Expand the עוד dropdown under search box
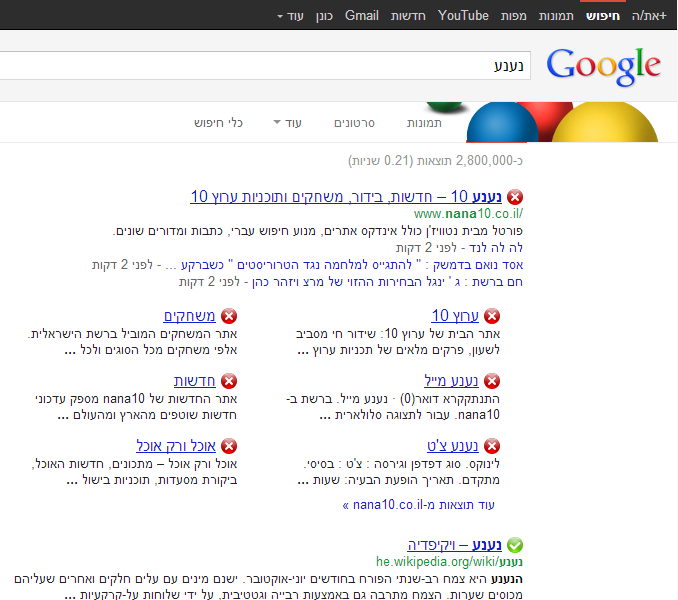678x600 pixels. click(x=288, y=123)
